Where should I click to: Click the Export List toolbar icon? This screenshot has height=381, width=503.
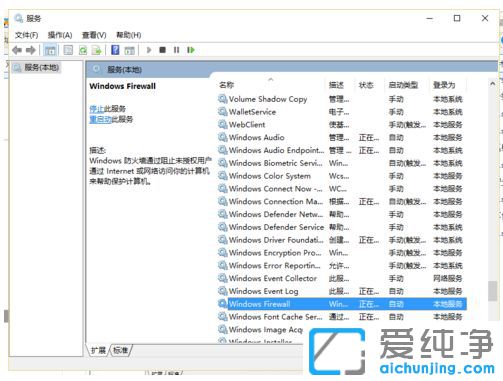click(x=97, y=50)
